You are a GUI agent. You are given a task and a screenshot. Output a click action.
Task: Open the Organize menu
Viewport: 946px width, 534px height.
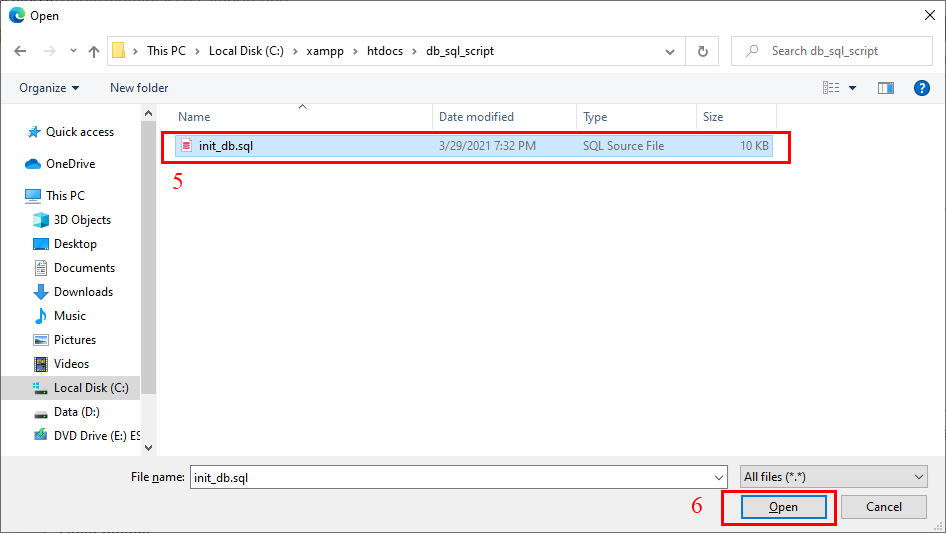click(49, 88)
